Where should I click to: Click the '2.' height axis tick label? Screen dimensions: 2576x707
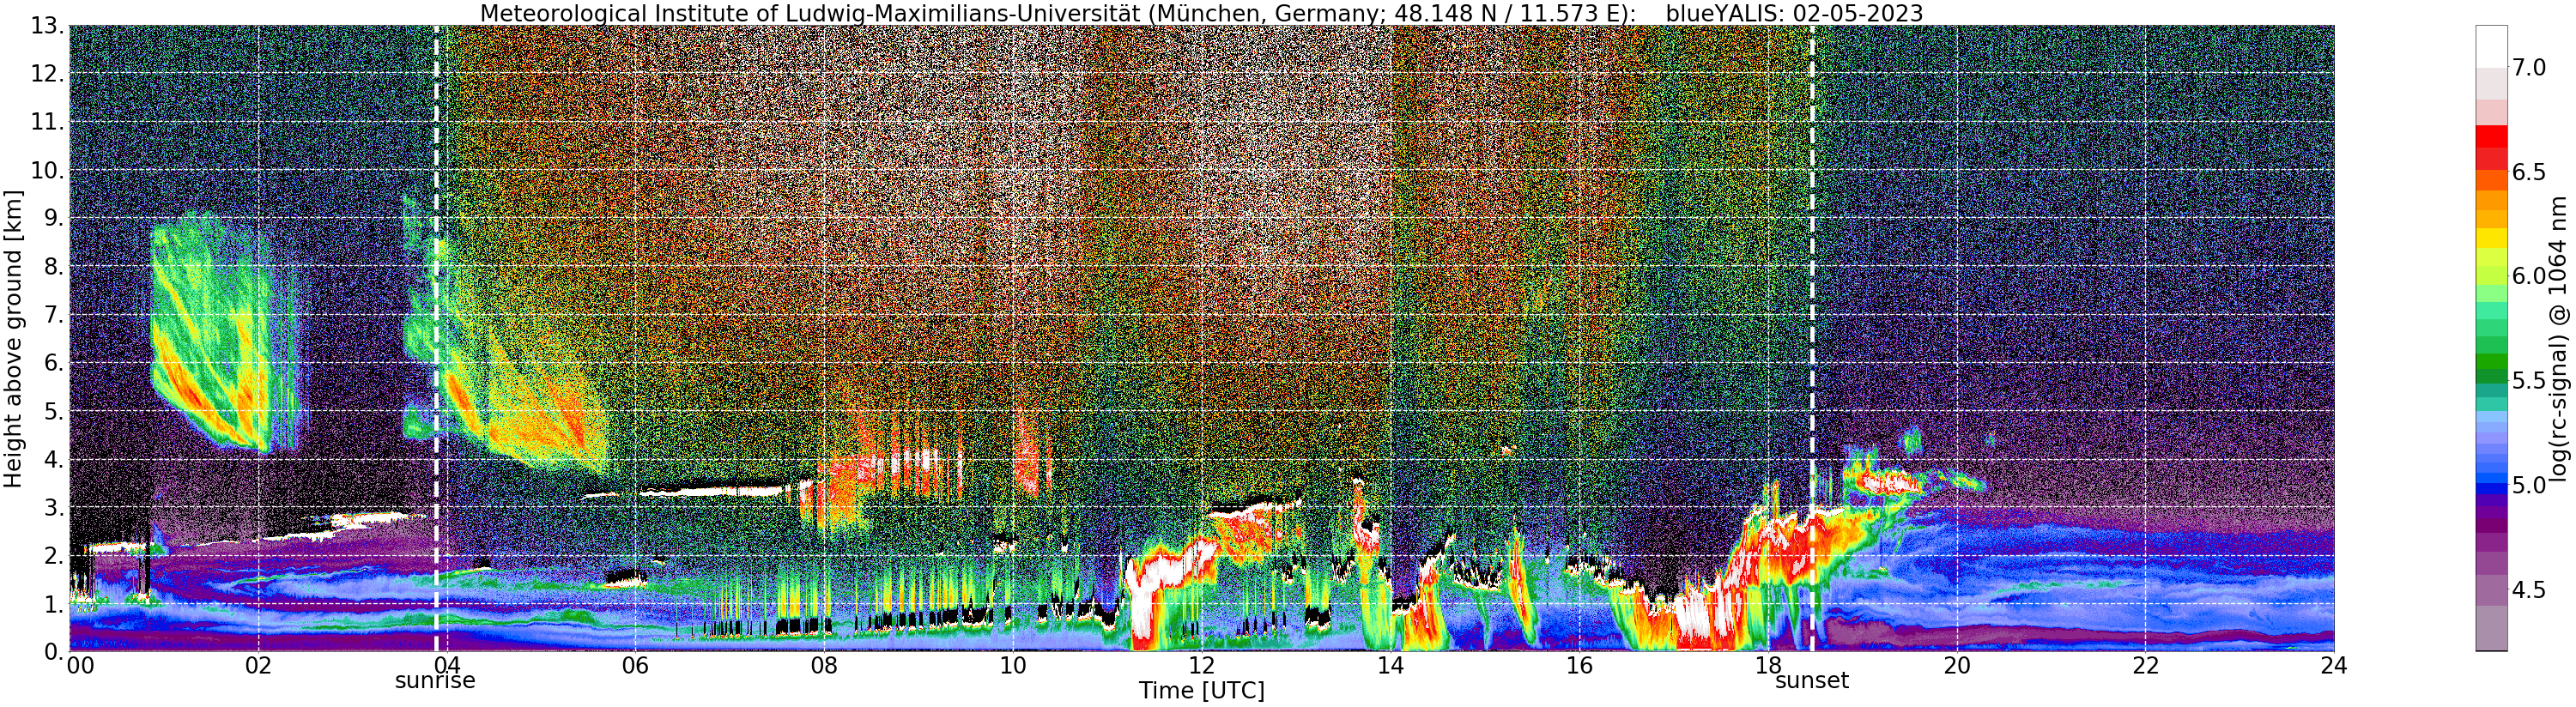(x=54, y=555)
